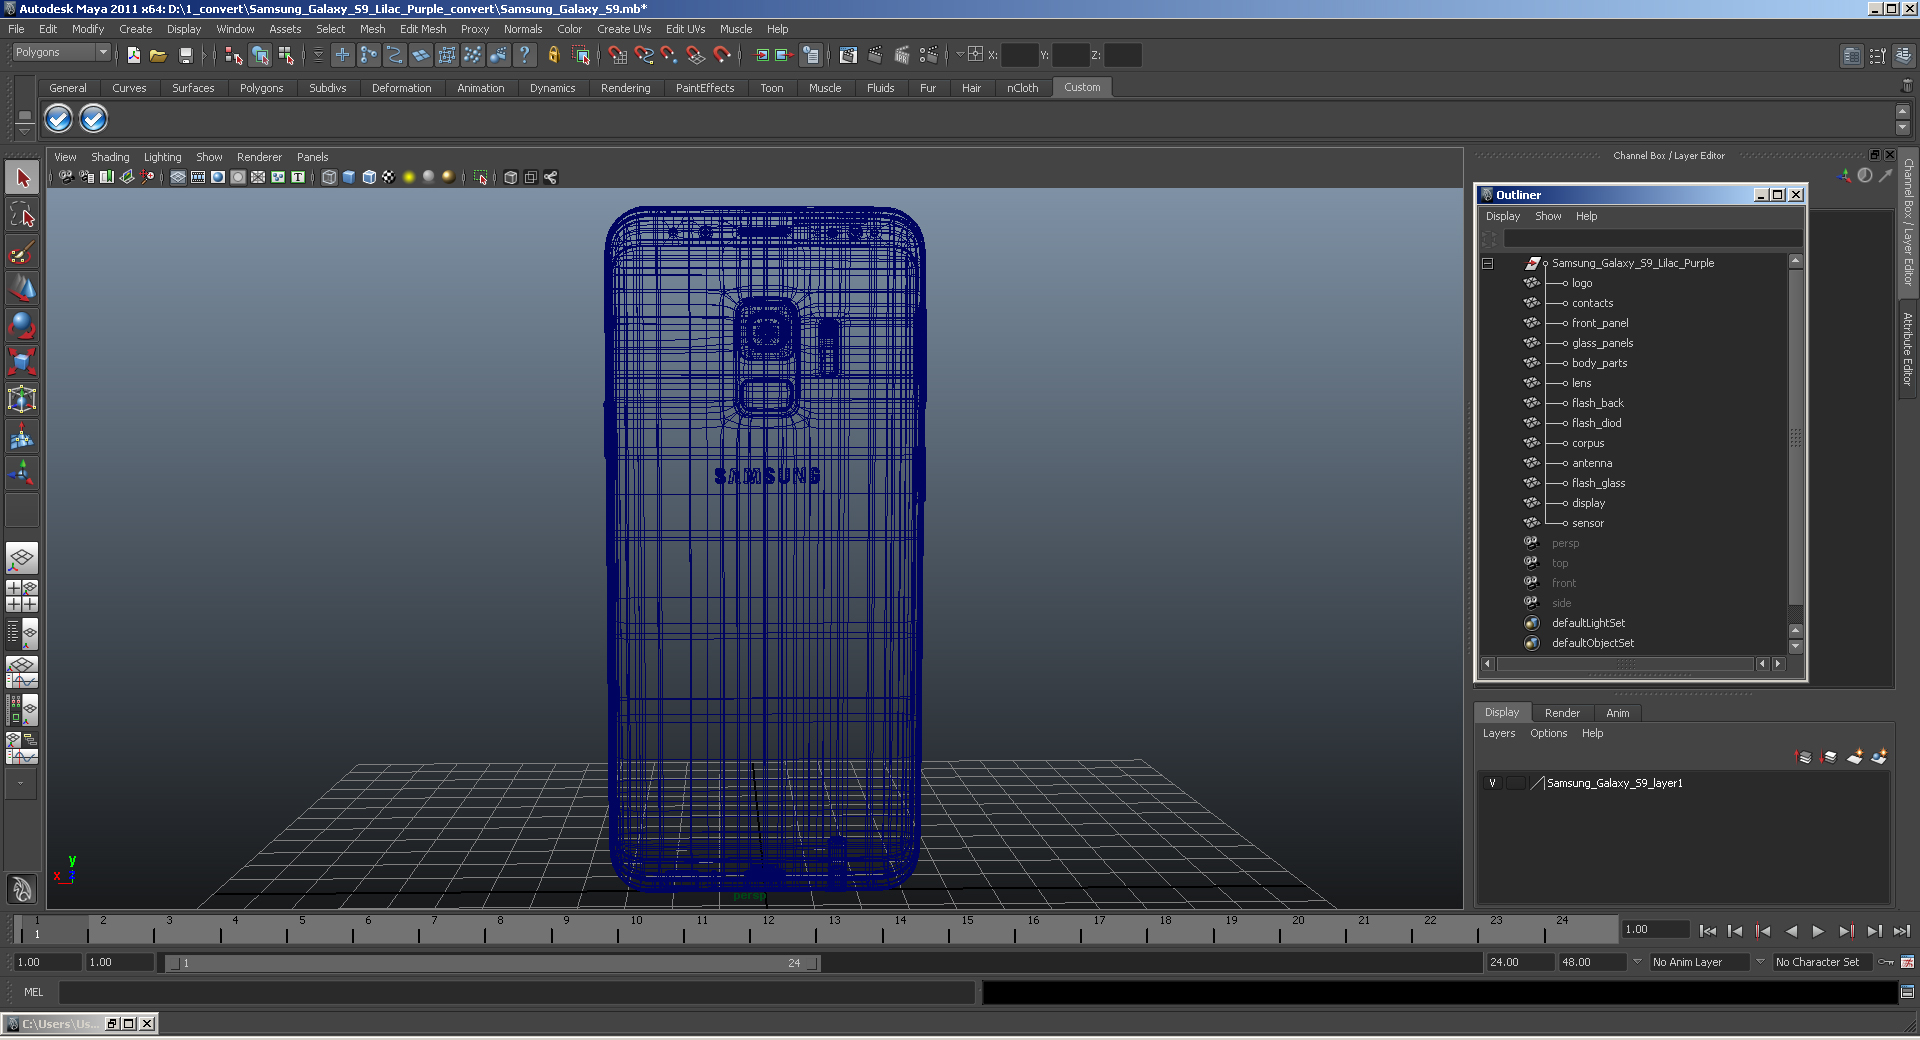Click the New Scene icon
1920x1040 pixels.
133,55
